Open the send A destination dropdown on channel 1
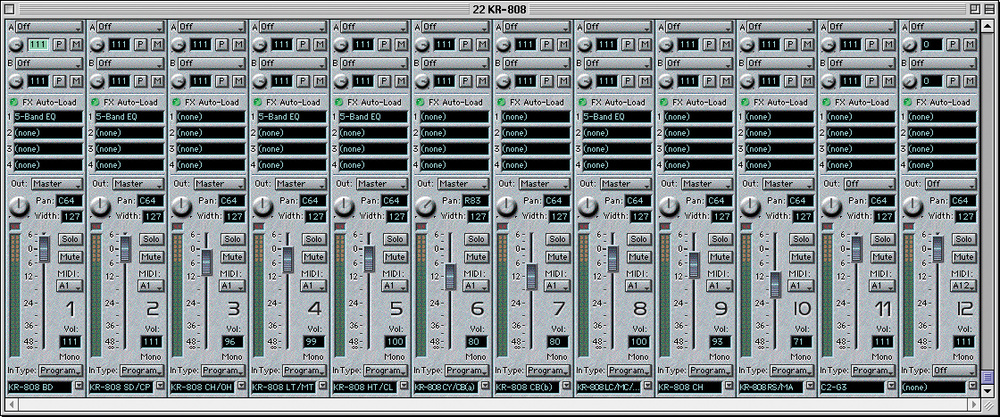This screenshot has width=1000, height=417. pyautogui.click(x=49, y=27)
